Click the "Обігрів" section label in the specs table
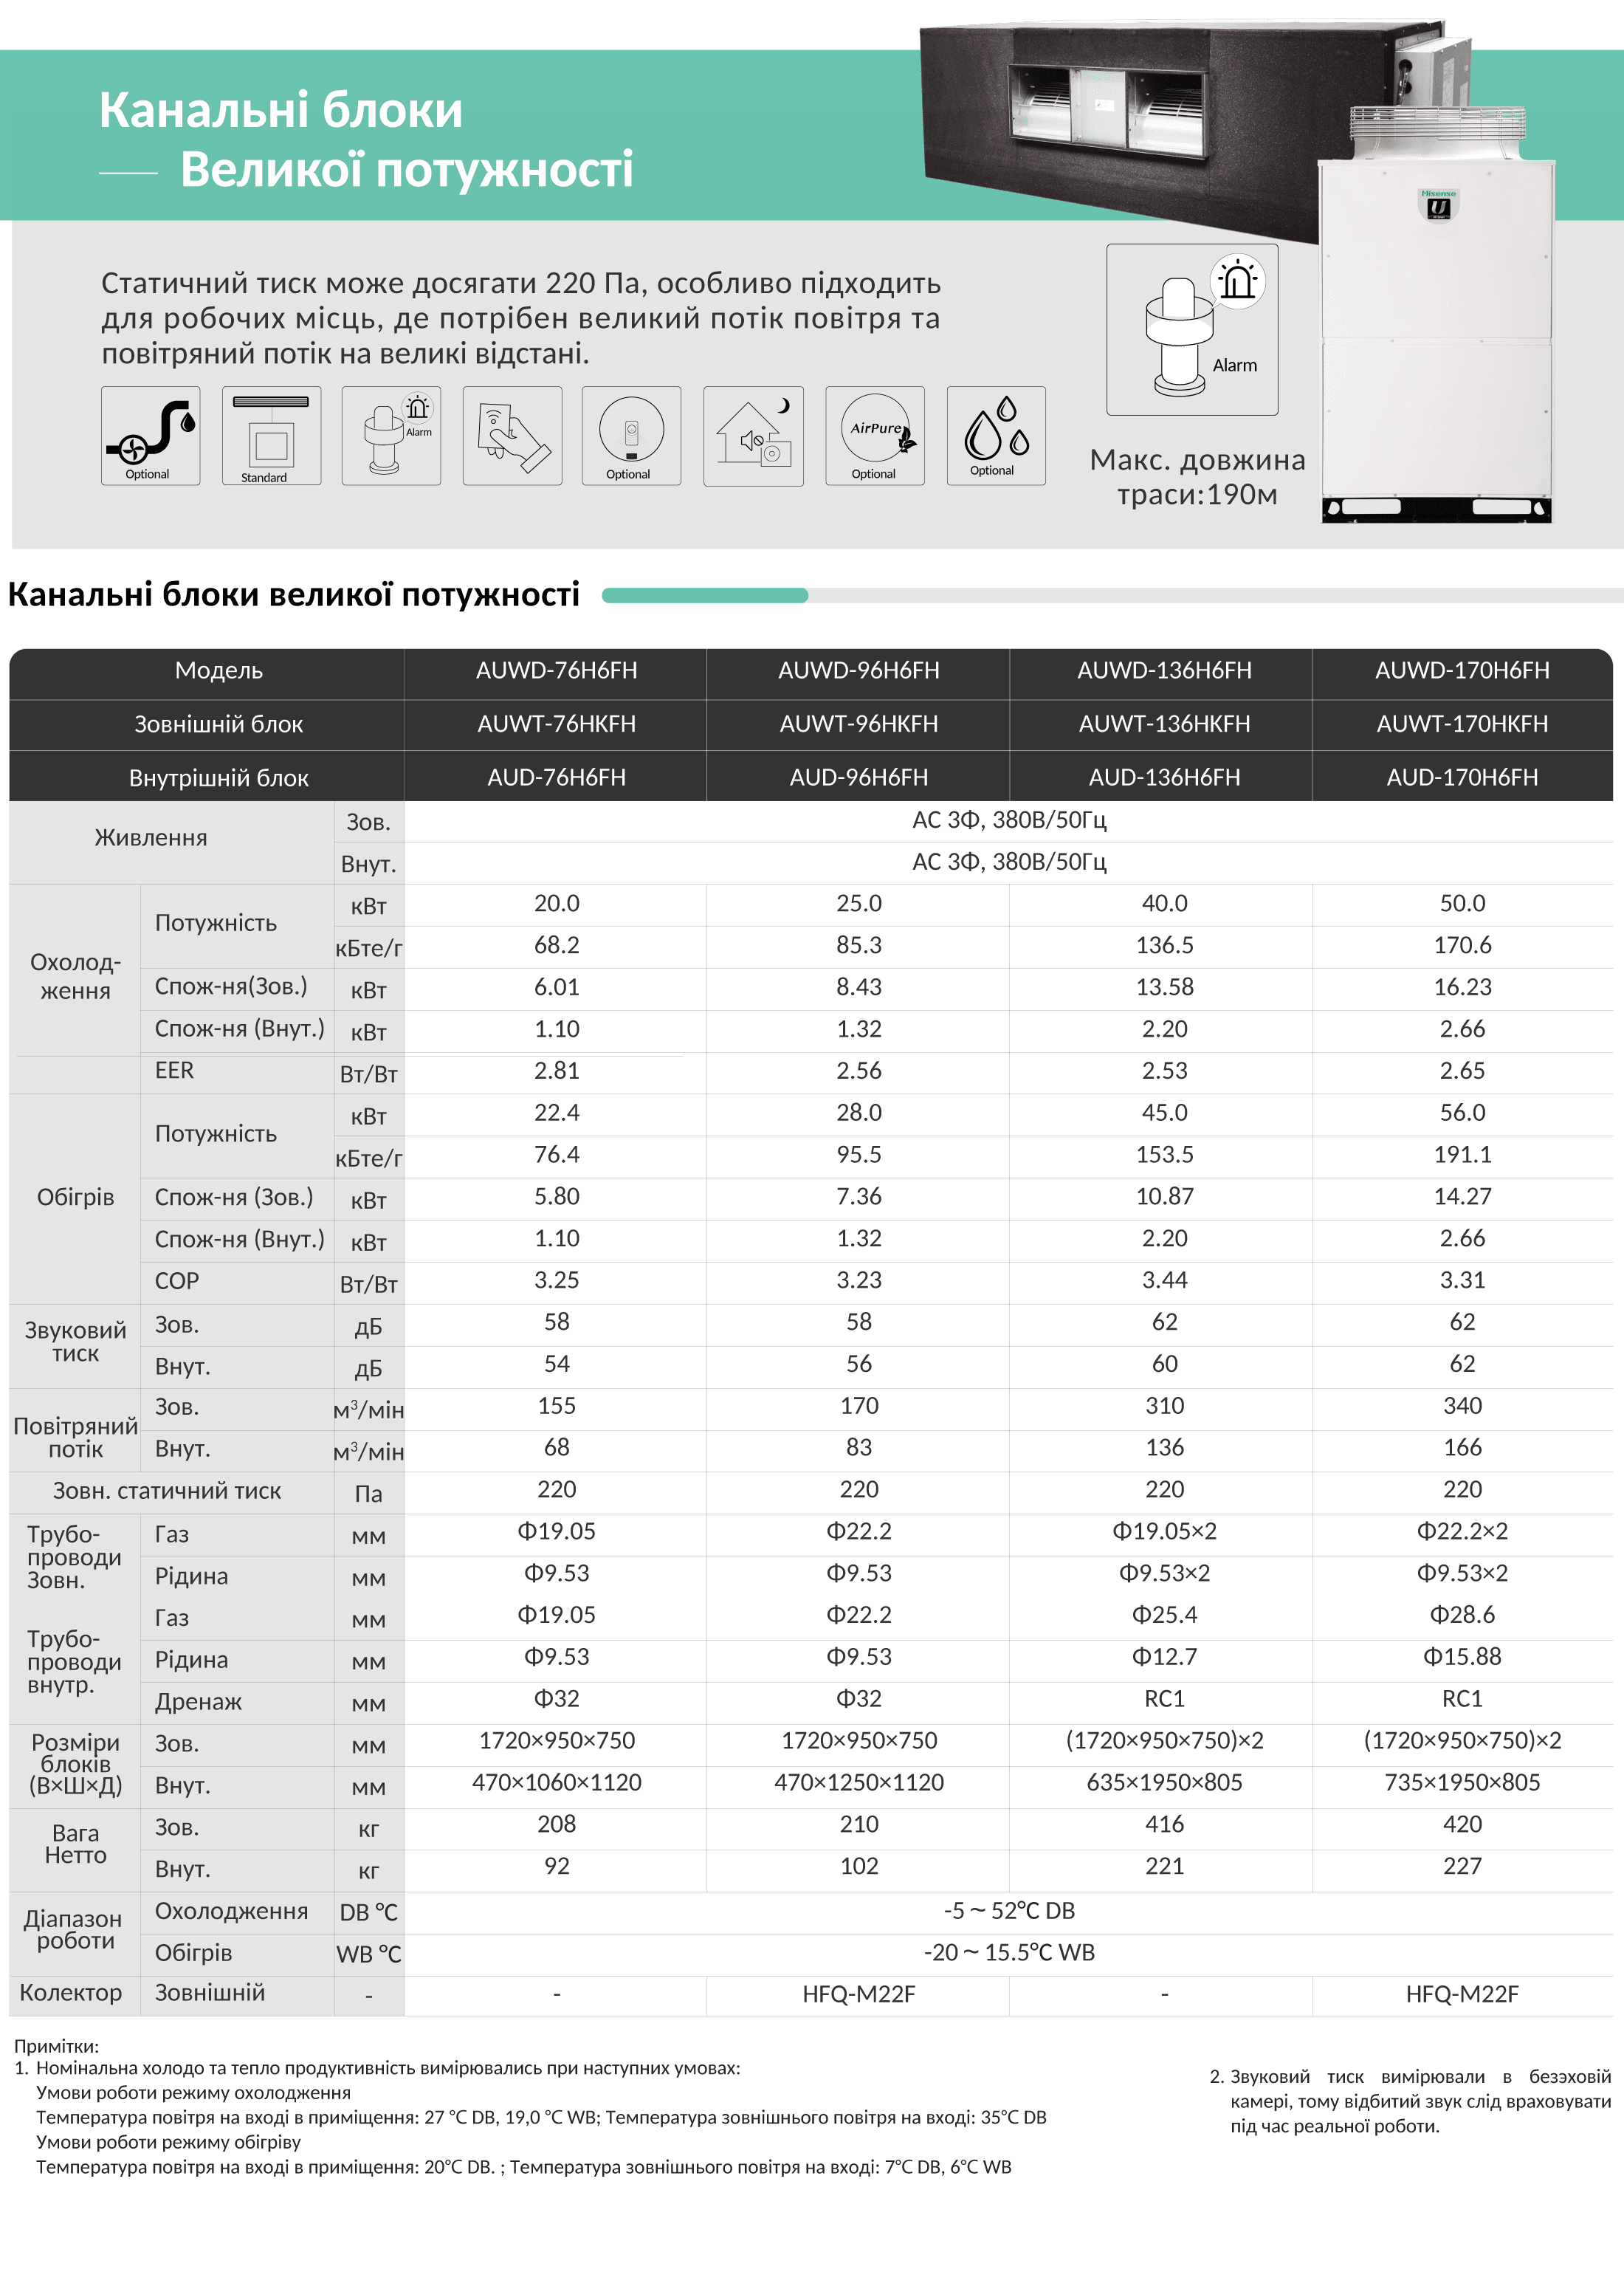Image resolution: width=1624 pixels, height=2283 pixels. [75, 1198]
